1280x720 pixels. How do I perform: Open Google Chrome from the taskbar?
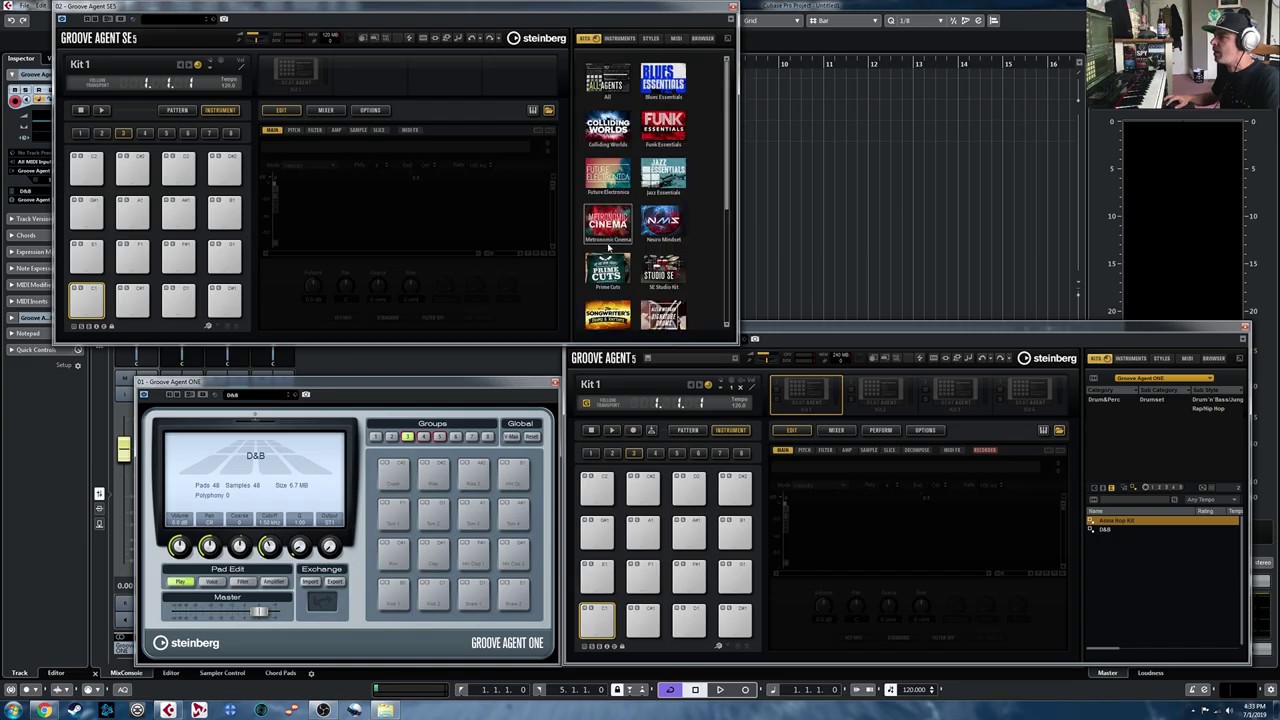click(43, 710)
